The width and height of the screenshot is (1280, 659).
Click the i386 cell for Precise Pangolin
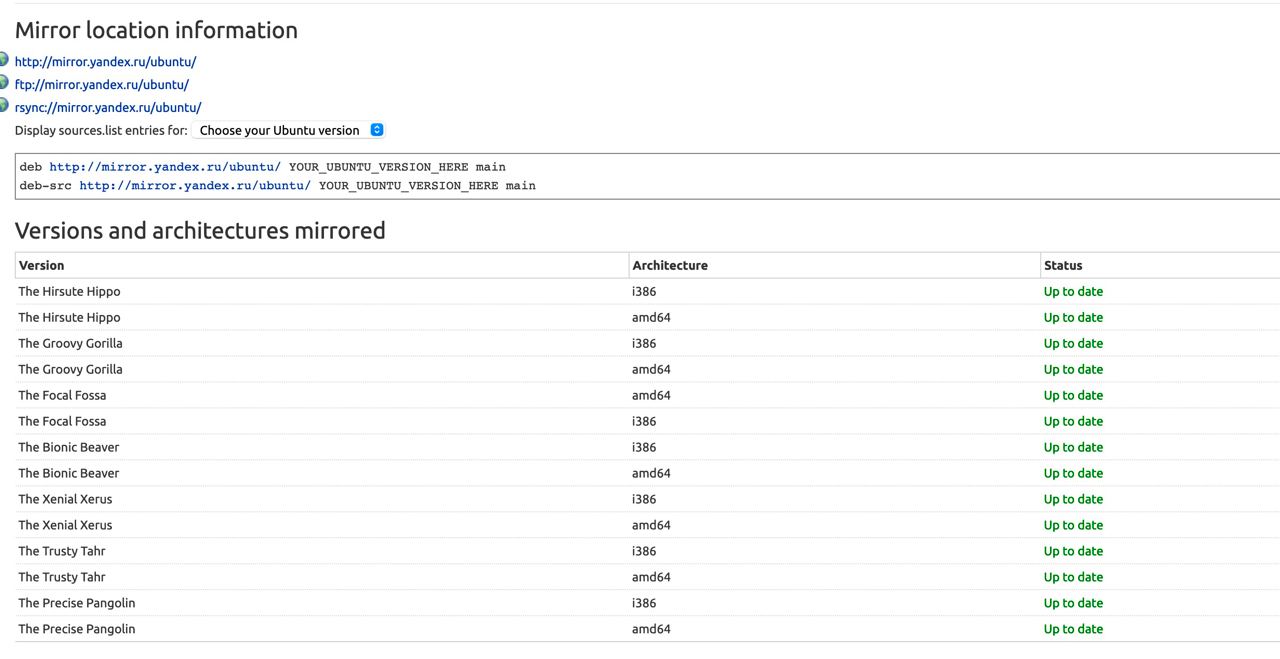(644, 603)
